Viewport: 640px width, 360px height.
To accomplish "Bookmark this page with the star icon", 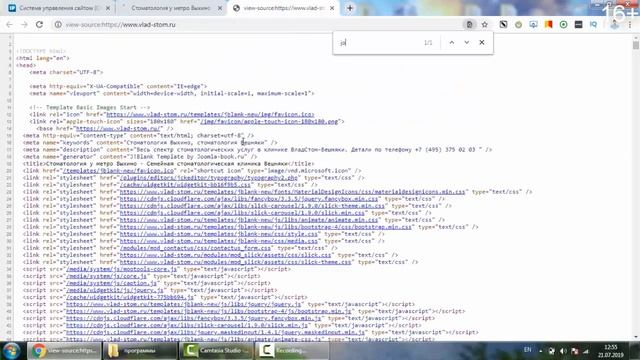I will [484, 24].
